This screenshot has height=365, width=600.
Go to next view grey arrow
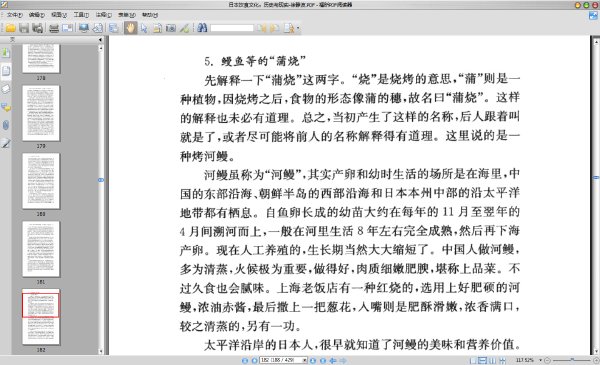343,360
